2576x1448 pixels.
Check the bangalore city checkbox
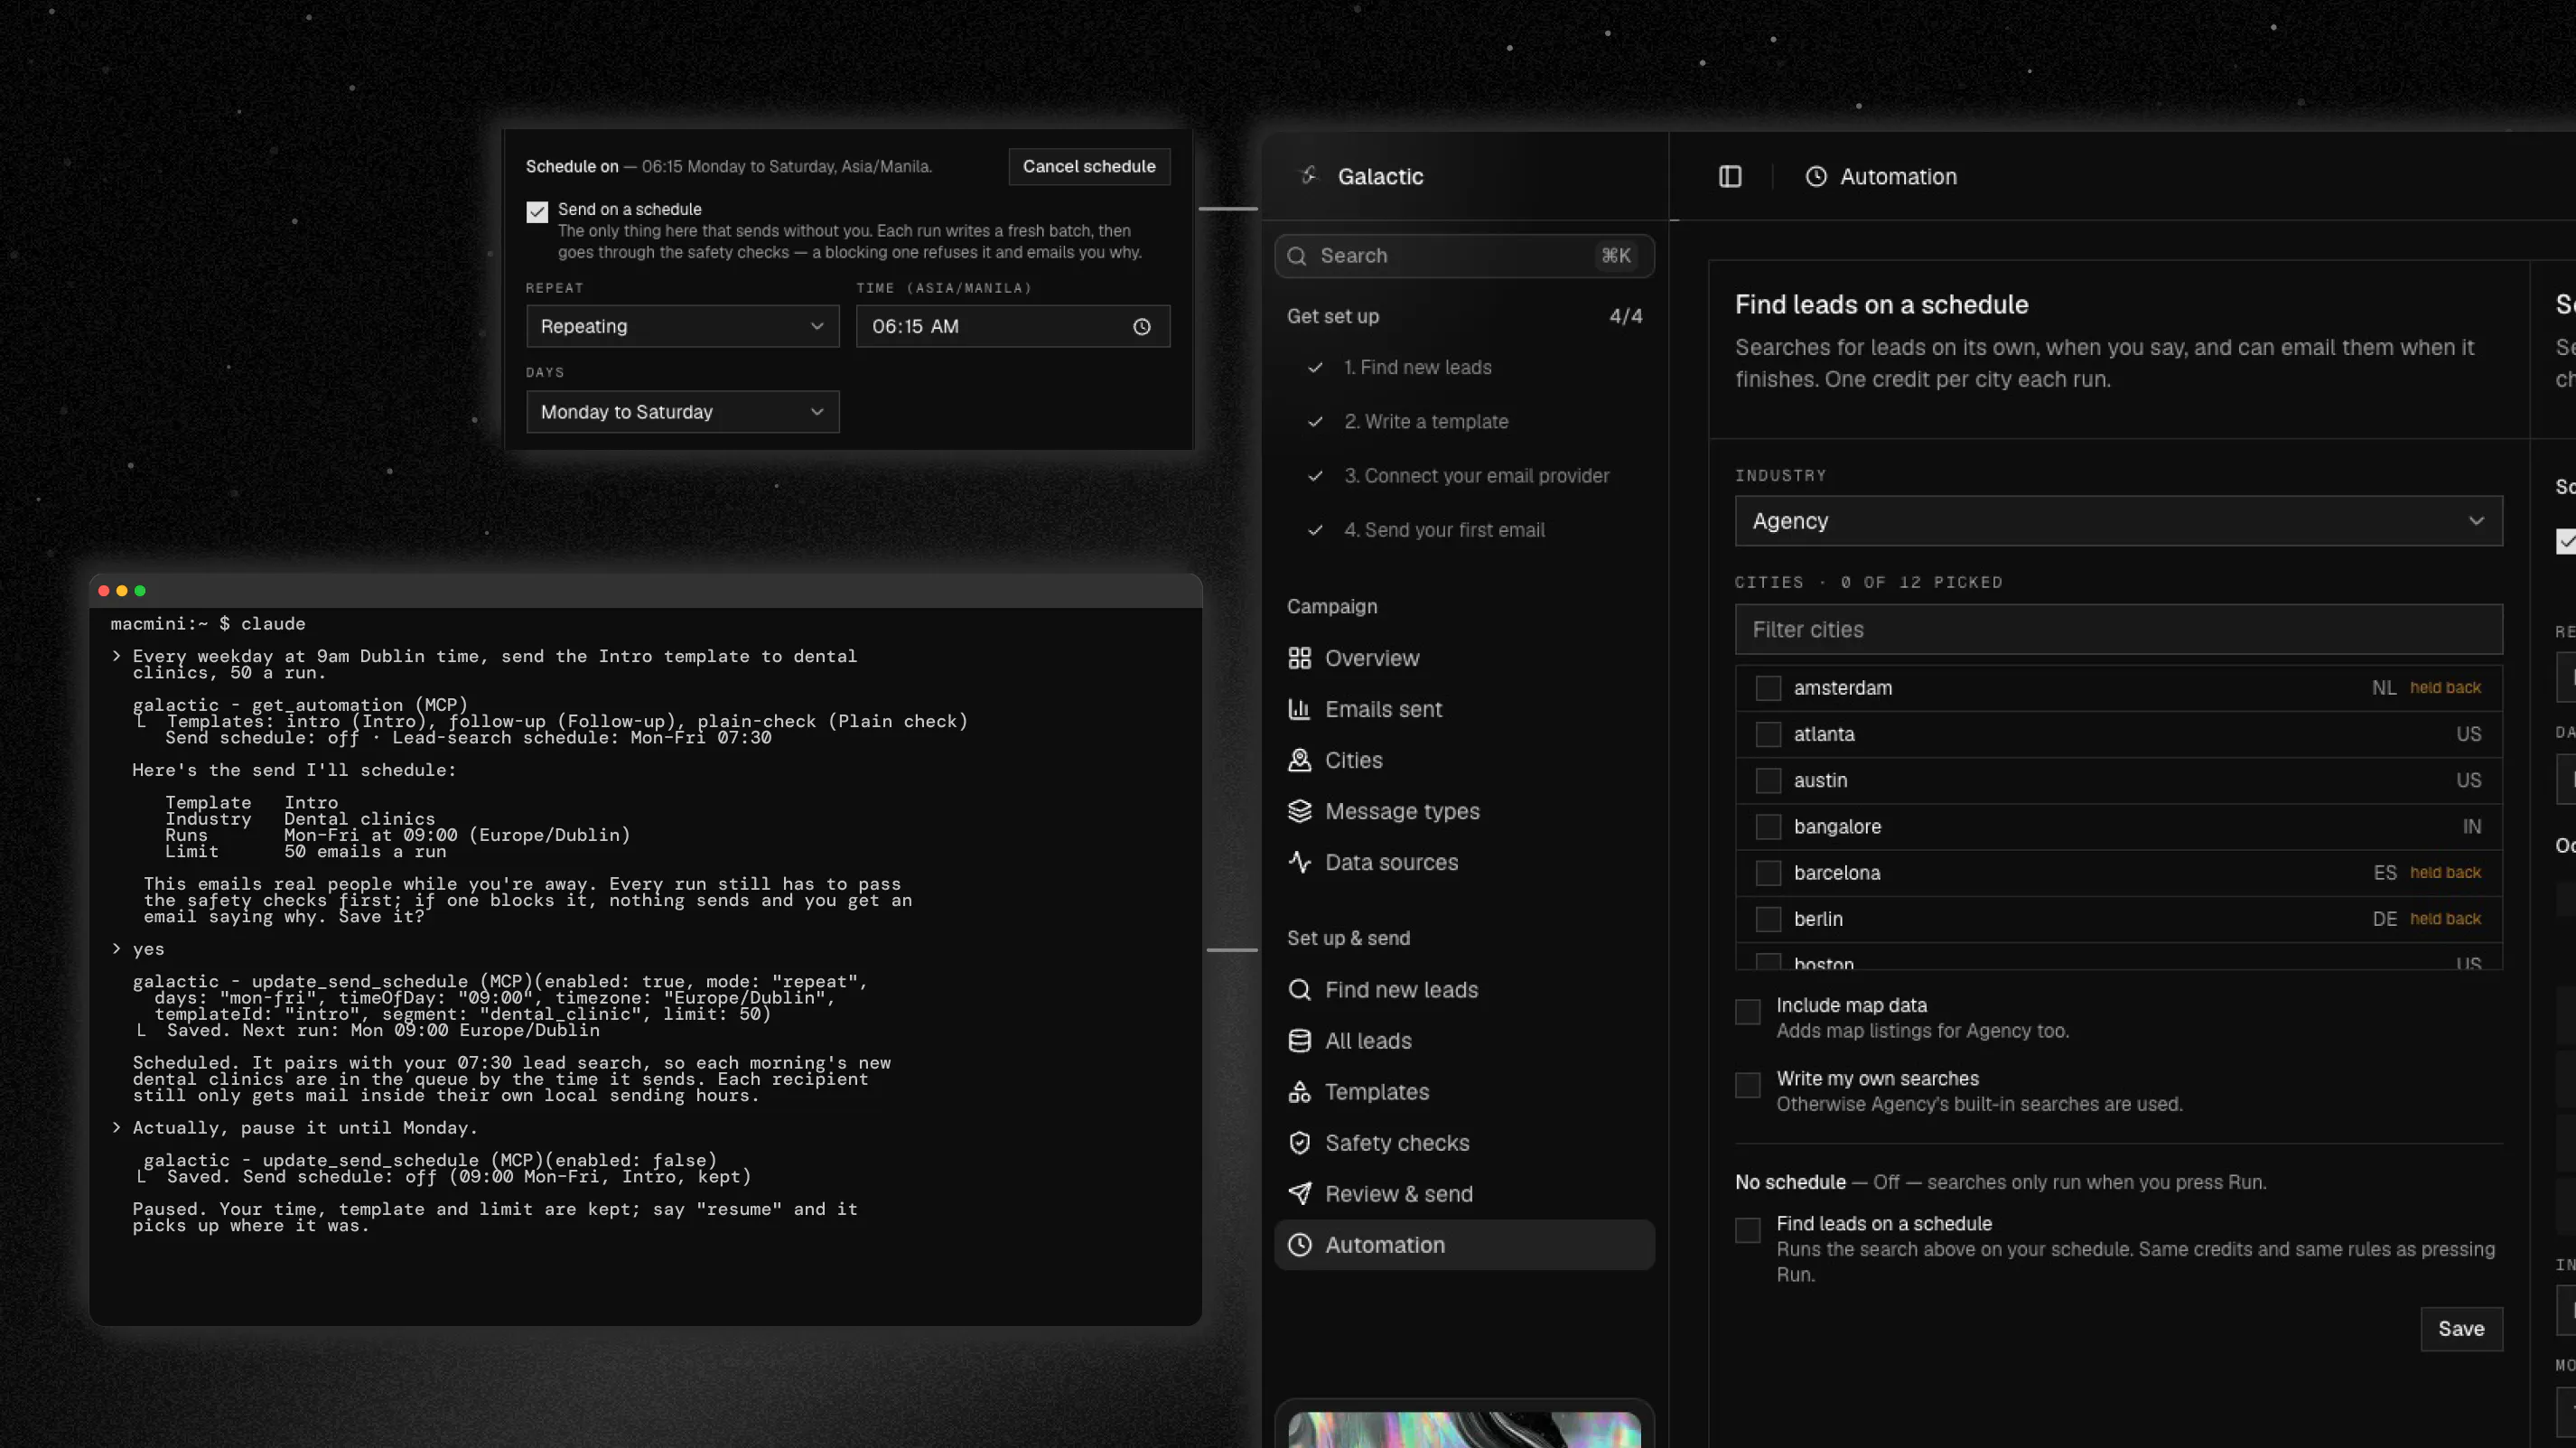(1768, 827)
